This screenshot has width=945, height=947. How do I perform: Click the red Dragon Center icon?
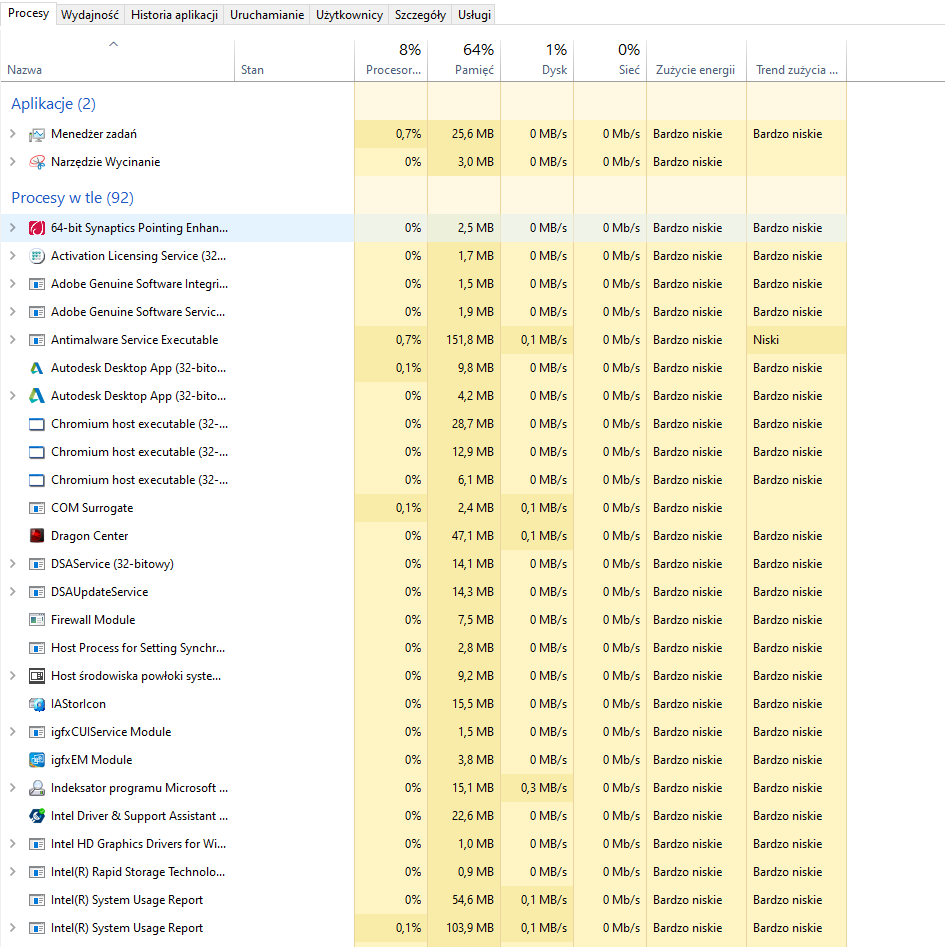pyautogui.click(x=37, y=536)
